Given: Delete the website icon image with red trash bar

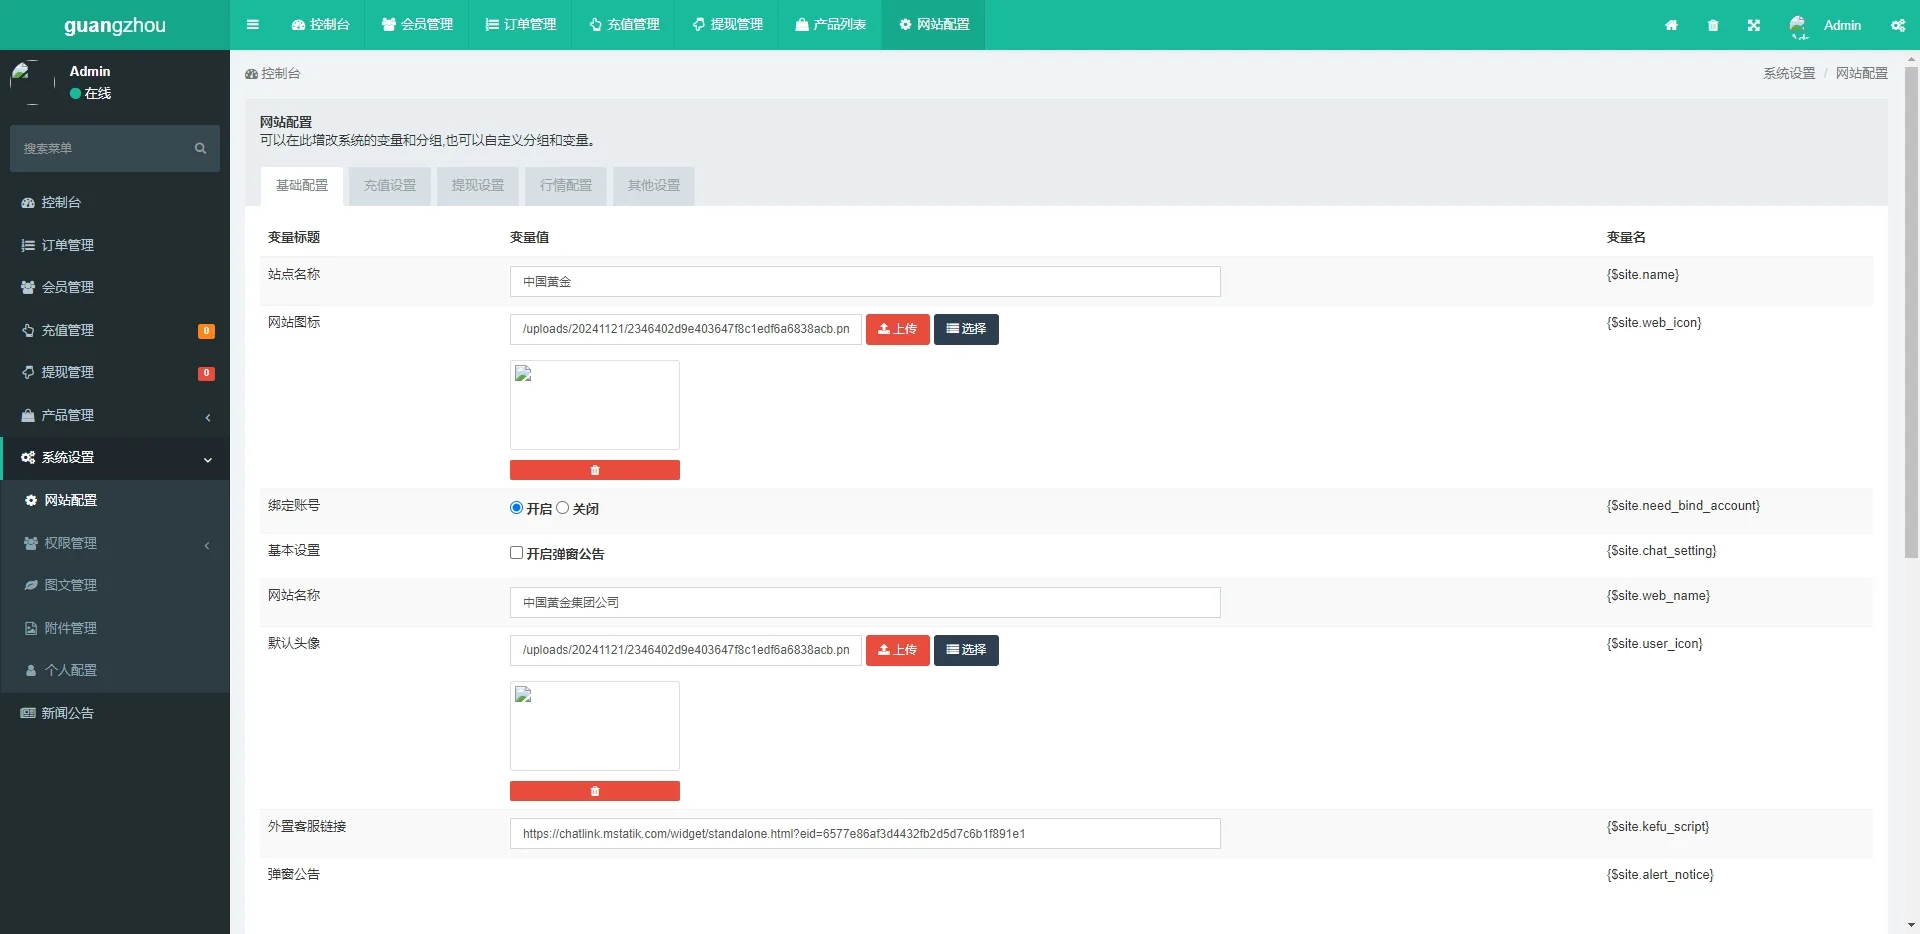Looking at the screenshot, I should click(595, 470).
